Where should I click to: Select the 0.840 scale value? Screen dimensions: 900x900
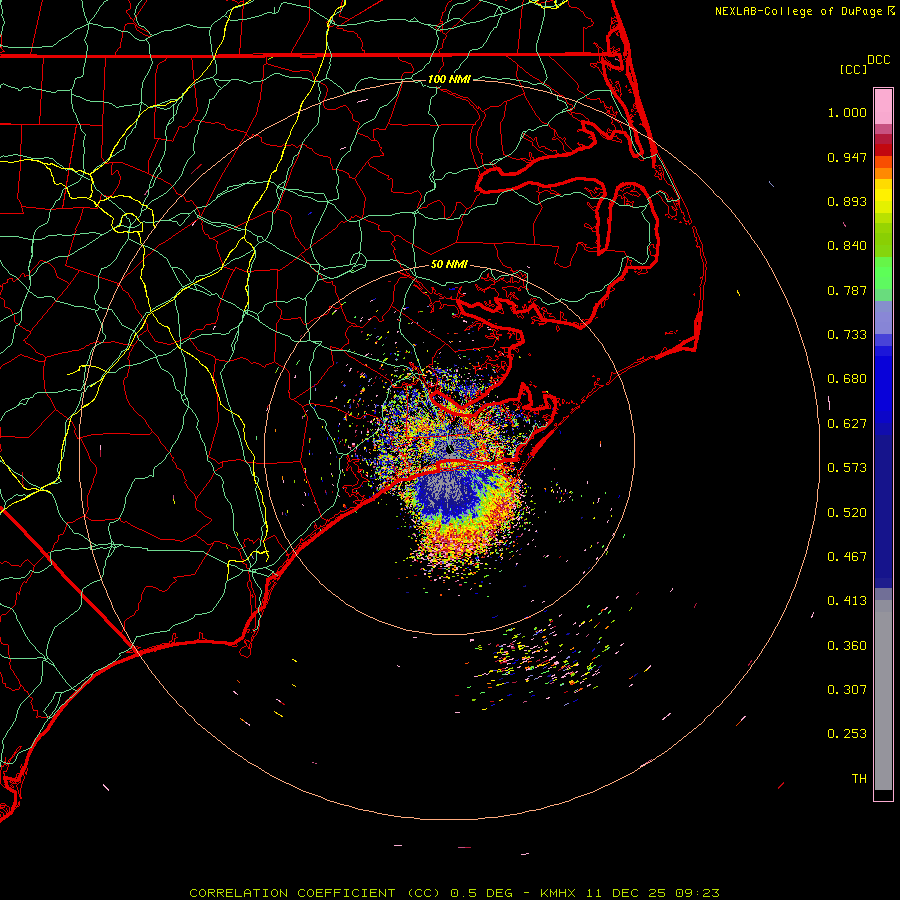pyautogui.click(x=847, y=246)
